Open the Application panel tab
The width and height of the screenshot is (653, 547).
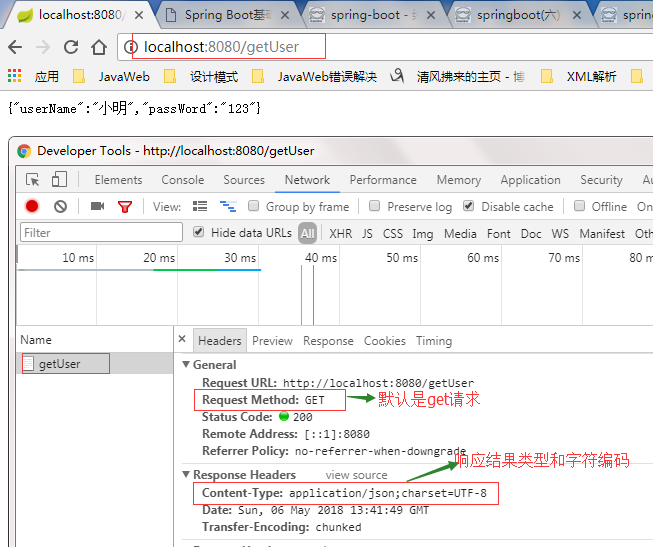tap(530, 180)
